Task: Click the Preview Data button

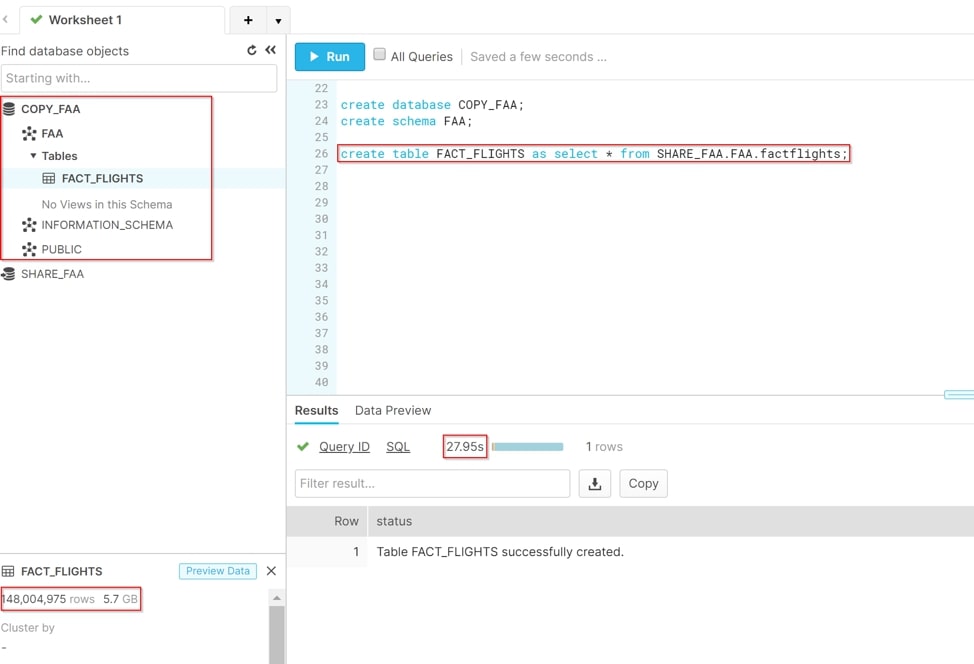Action: point(218,571)
